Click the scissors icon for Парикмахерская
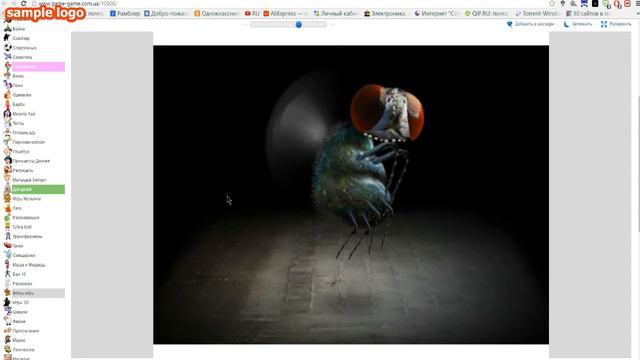Viewport: 640px width, 360px height. 8,142
